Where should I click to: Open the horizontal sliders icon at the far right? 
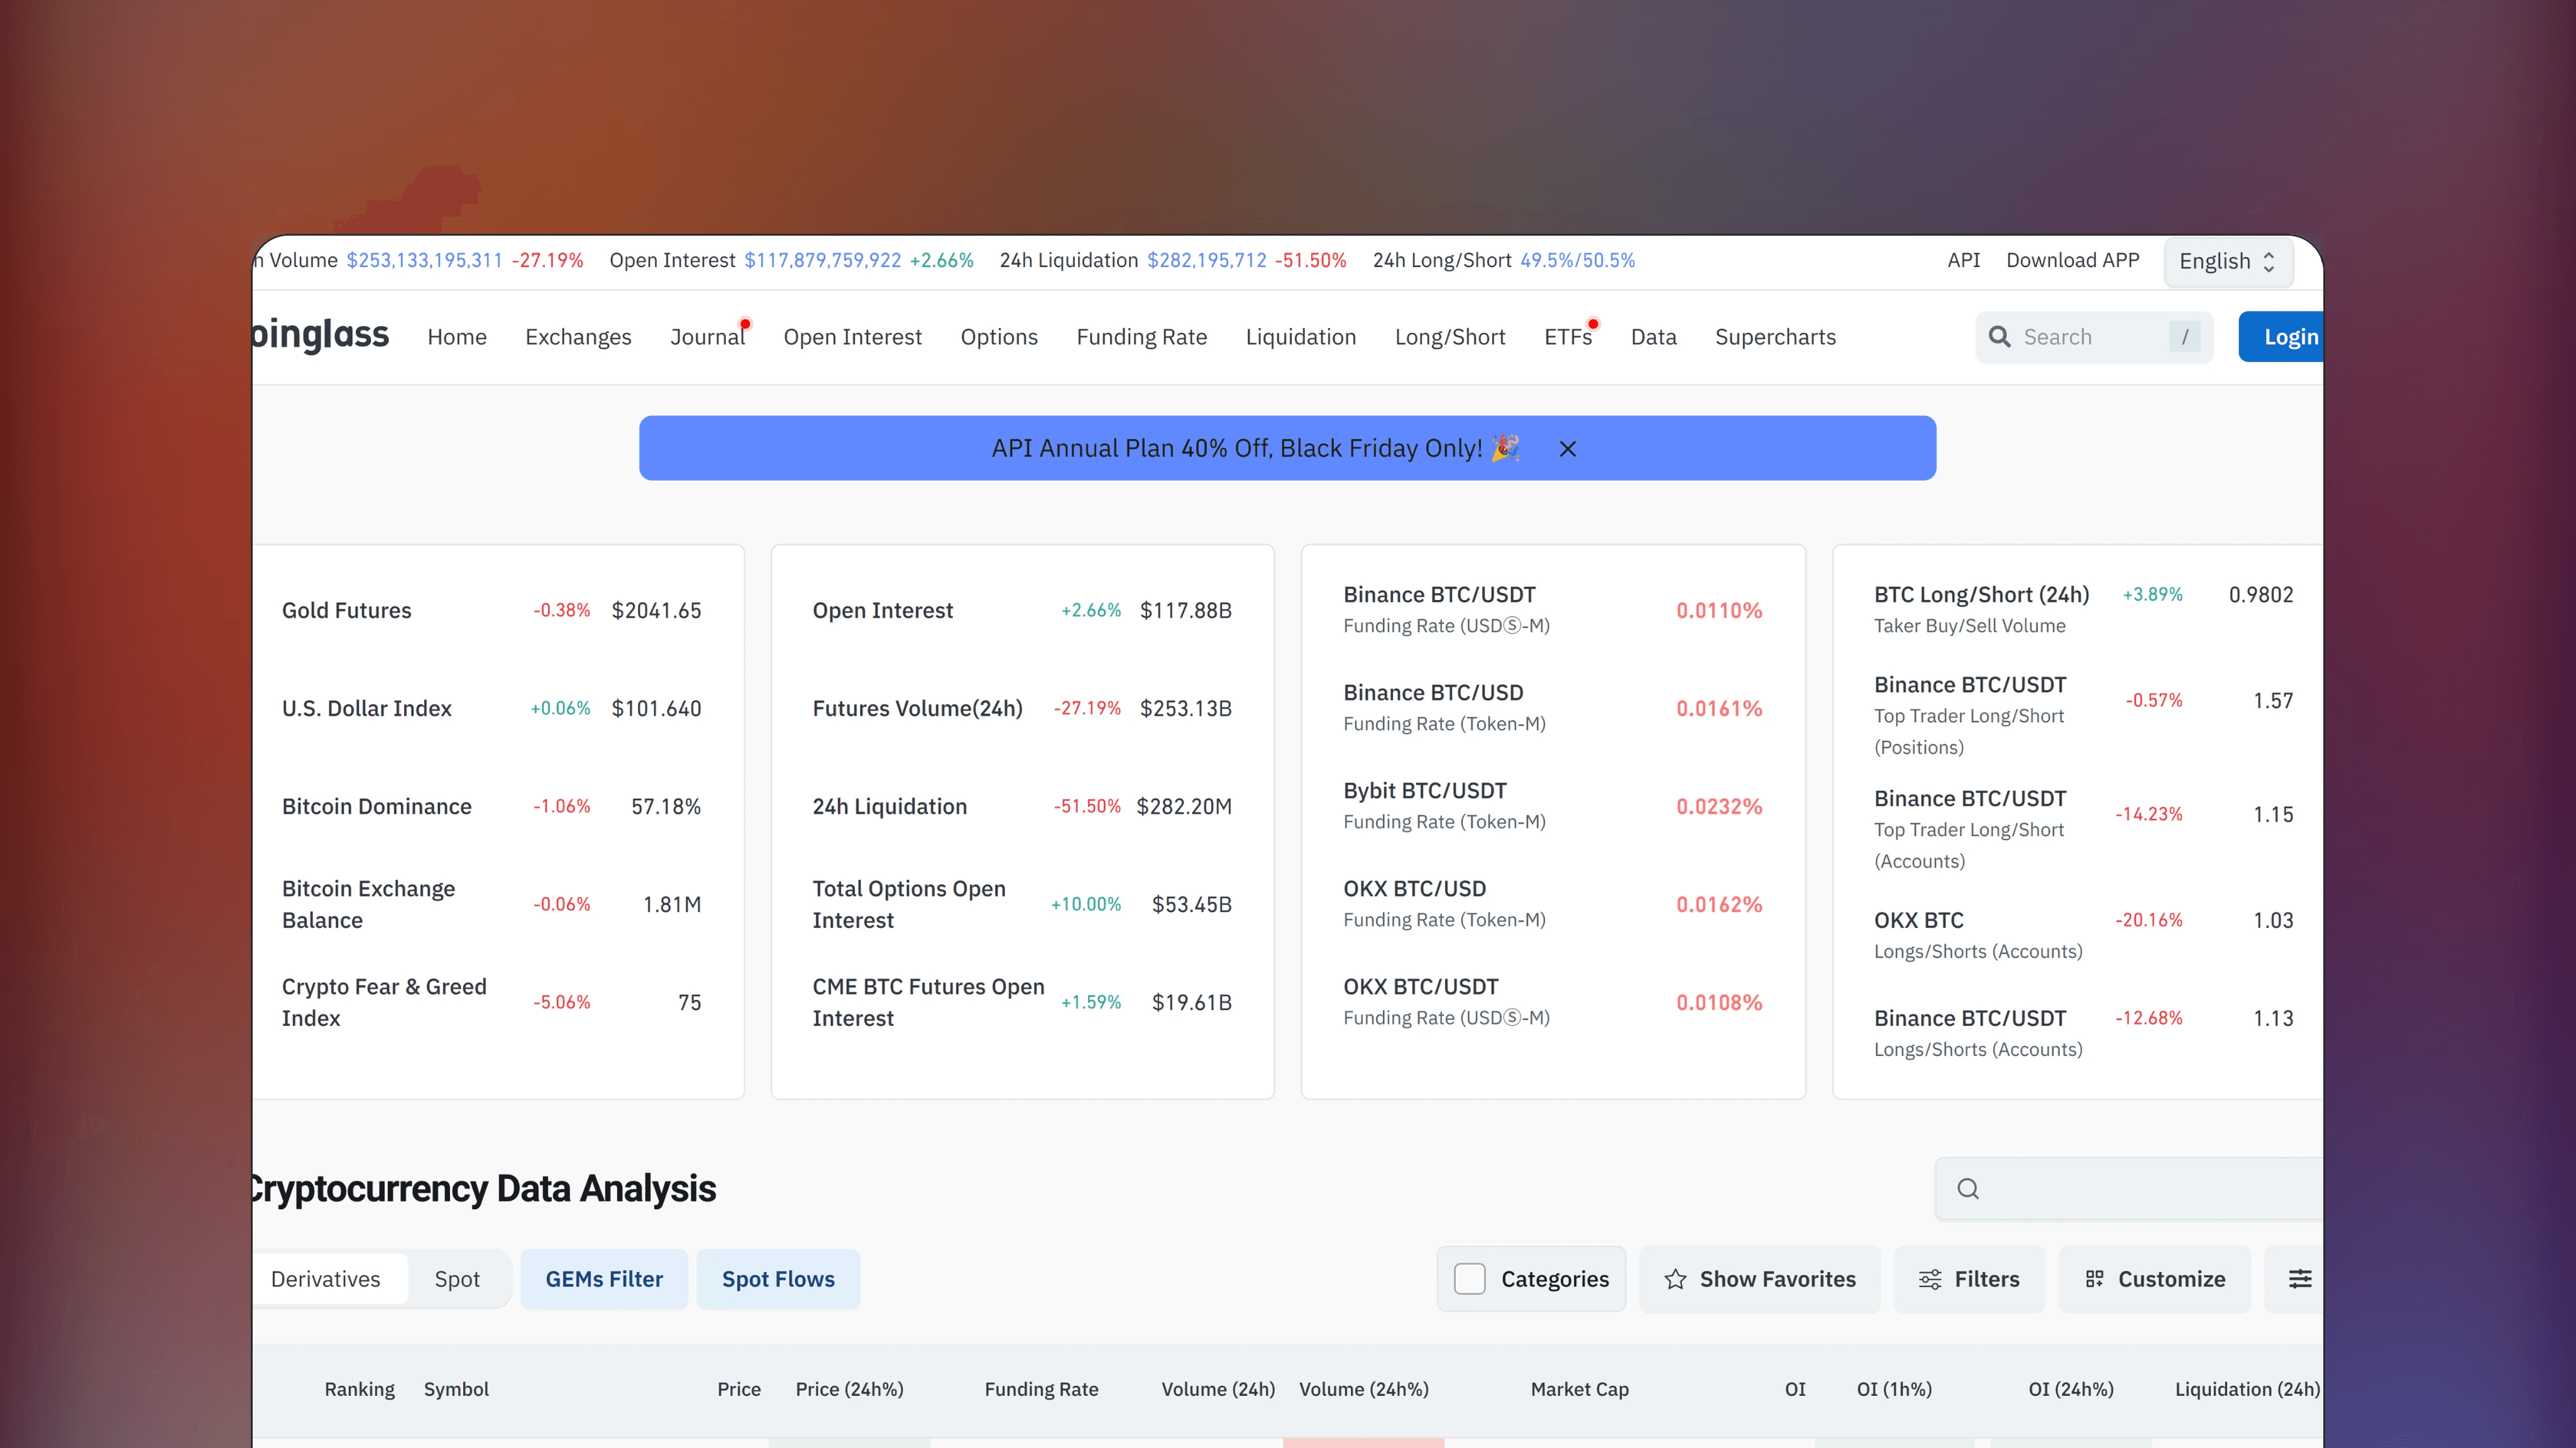point(2300,1279)
